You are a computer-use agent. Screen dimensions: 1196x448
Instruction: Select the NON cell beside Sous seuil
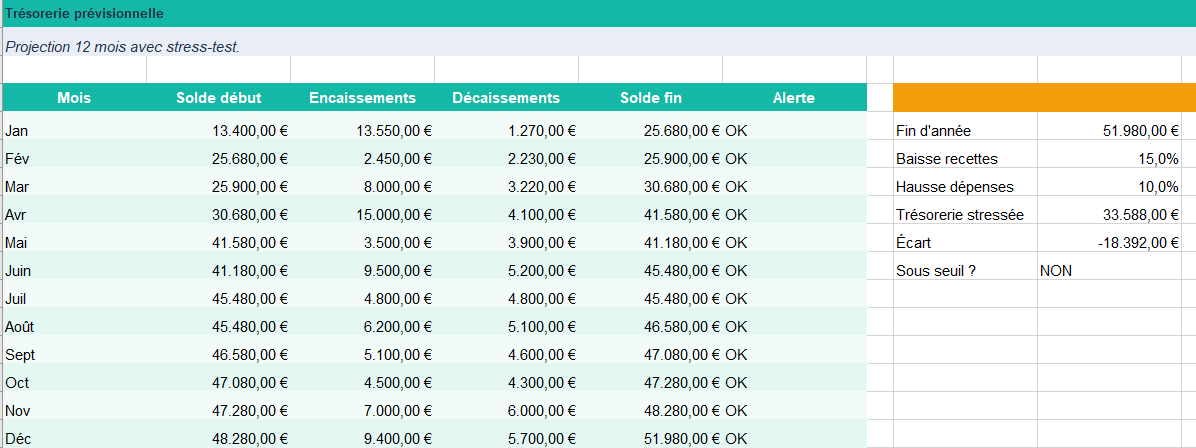click(1110, 270)
